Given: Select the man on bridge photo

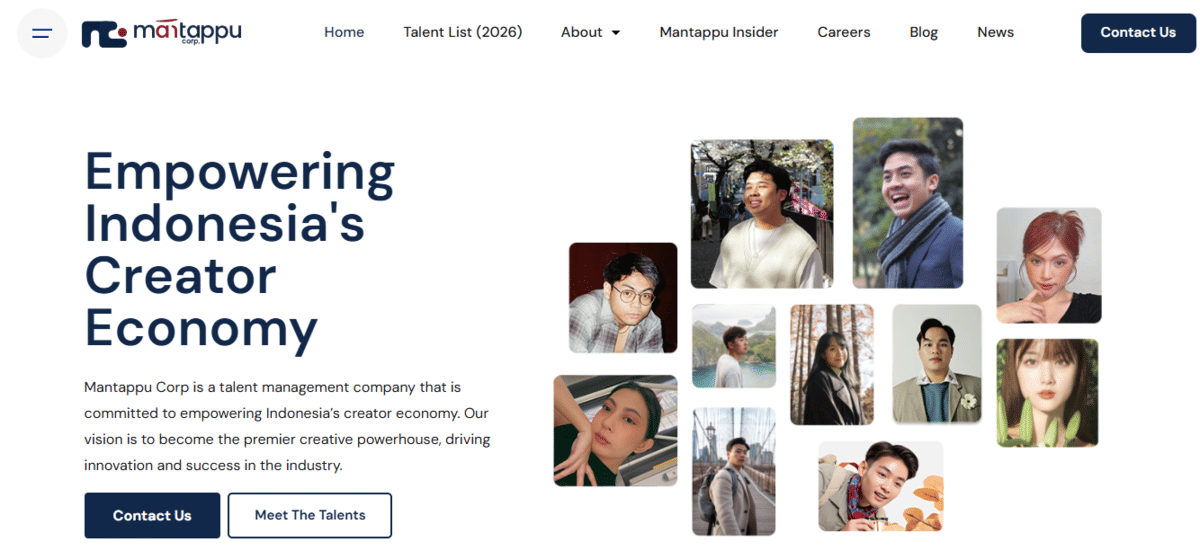Looking at the screenshot, I should 734,471.
